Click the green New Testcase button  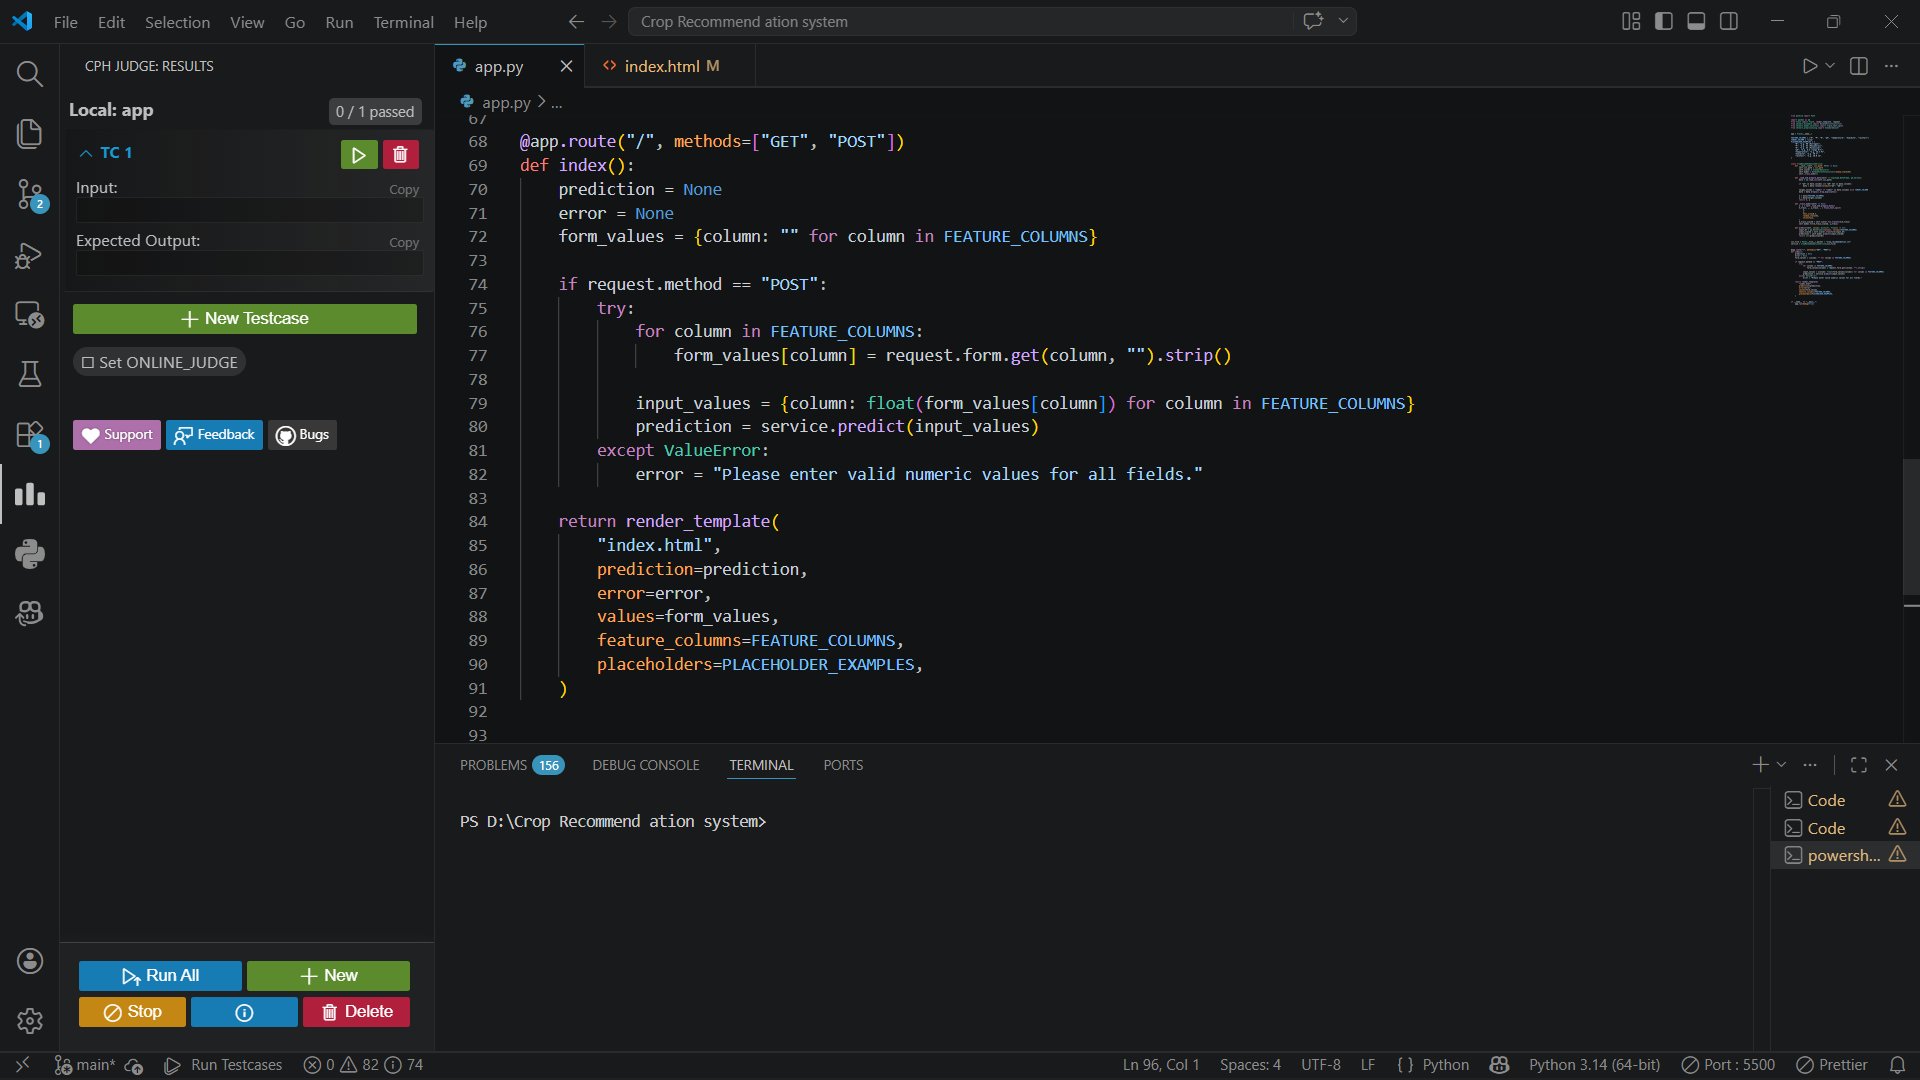tap(245, 318)
